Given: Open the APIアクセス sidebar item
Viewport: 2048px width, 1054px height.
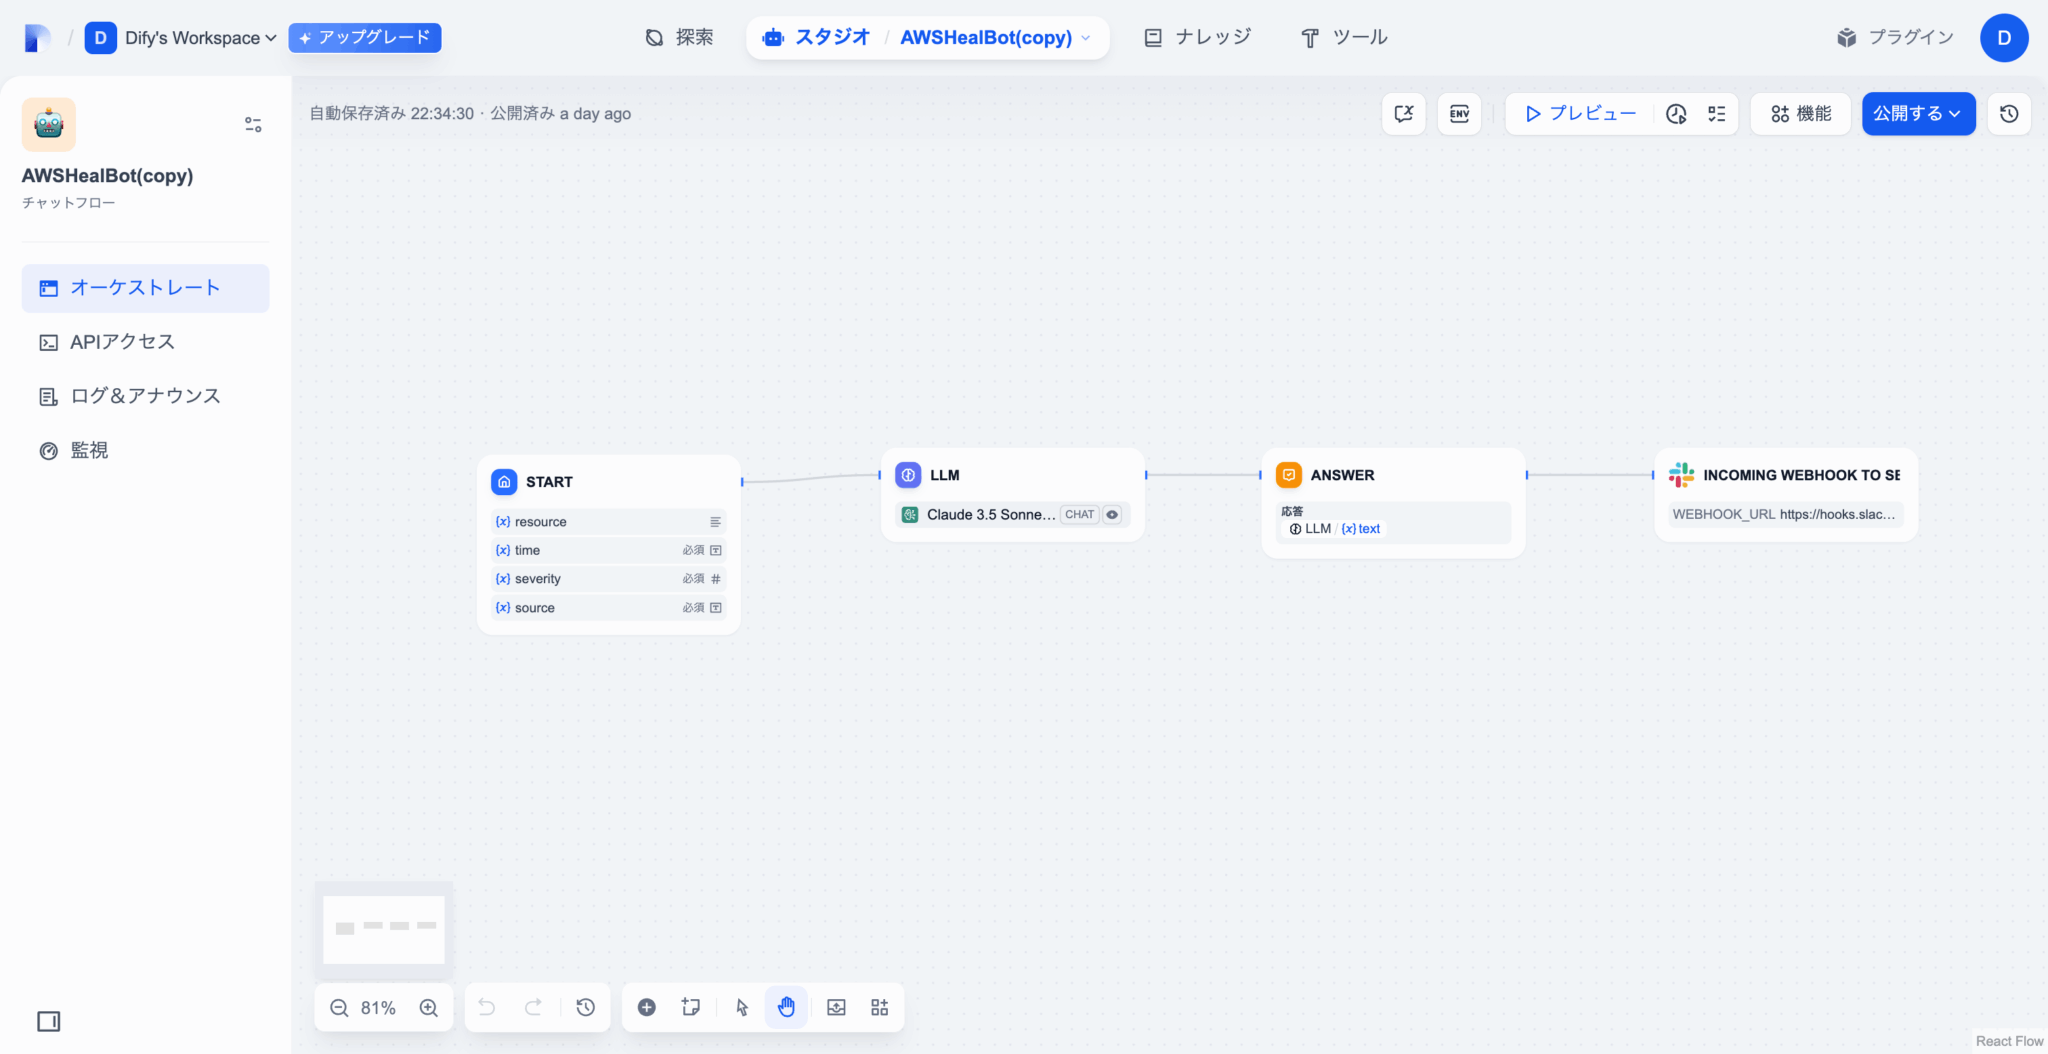Looking at the screenshot, I should [x=122, y=342].
